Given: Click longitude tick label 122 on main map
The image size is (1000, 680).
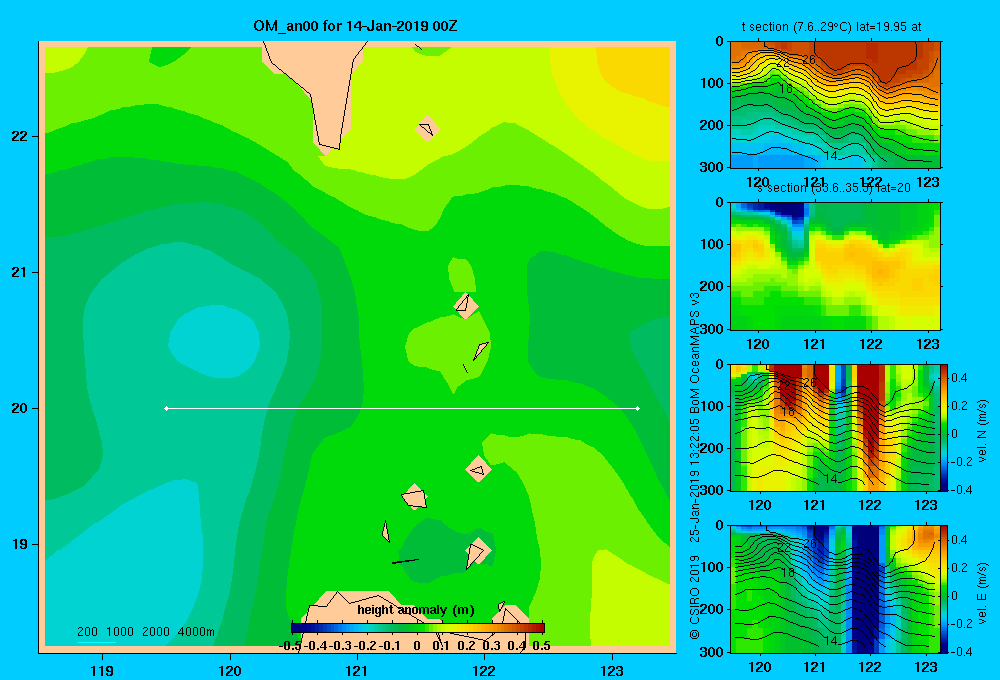Looking at the screenshot, I should (x=484, y=671).
